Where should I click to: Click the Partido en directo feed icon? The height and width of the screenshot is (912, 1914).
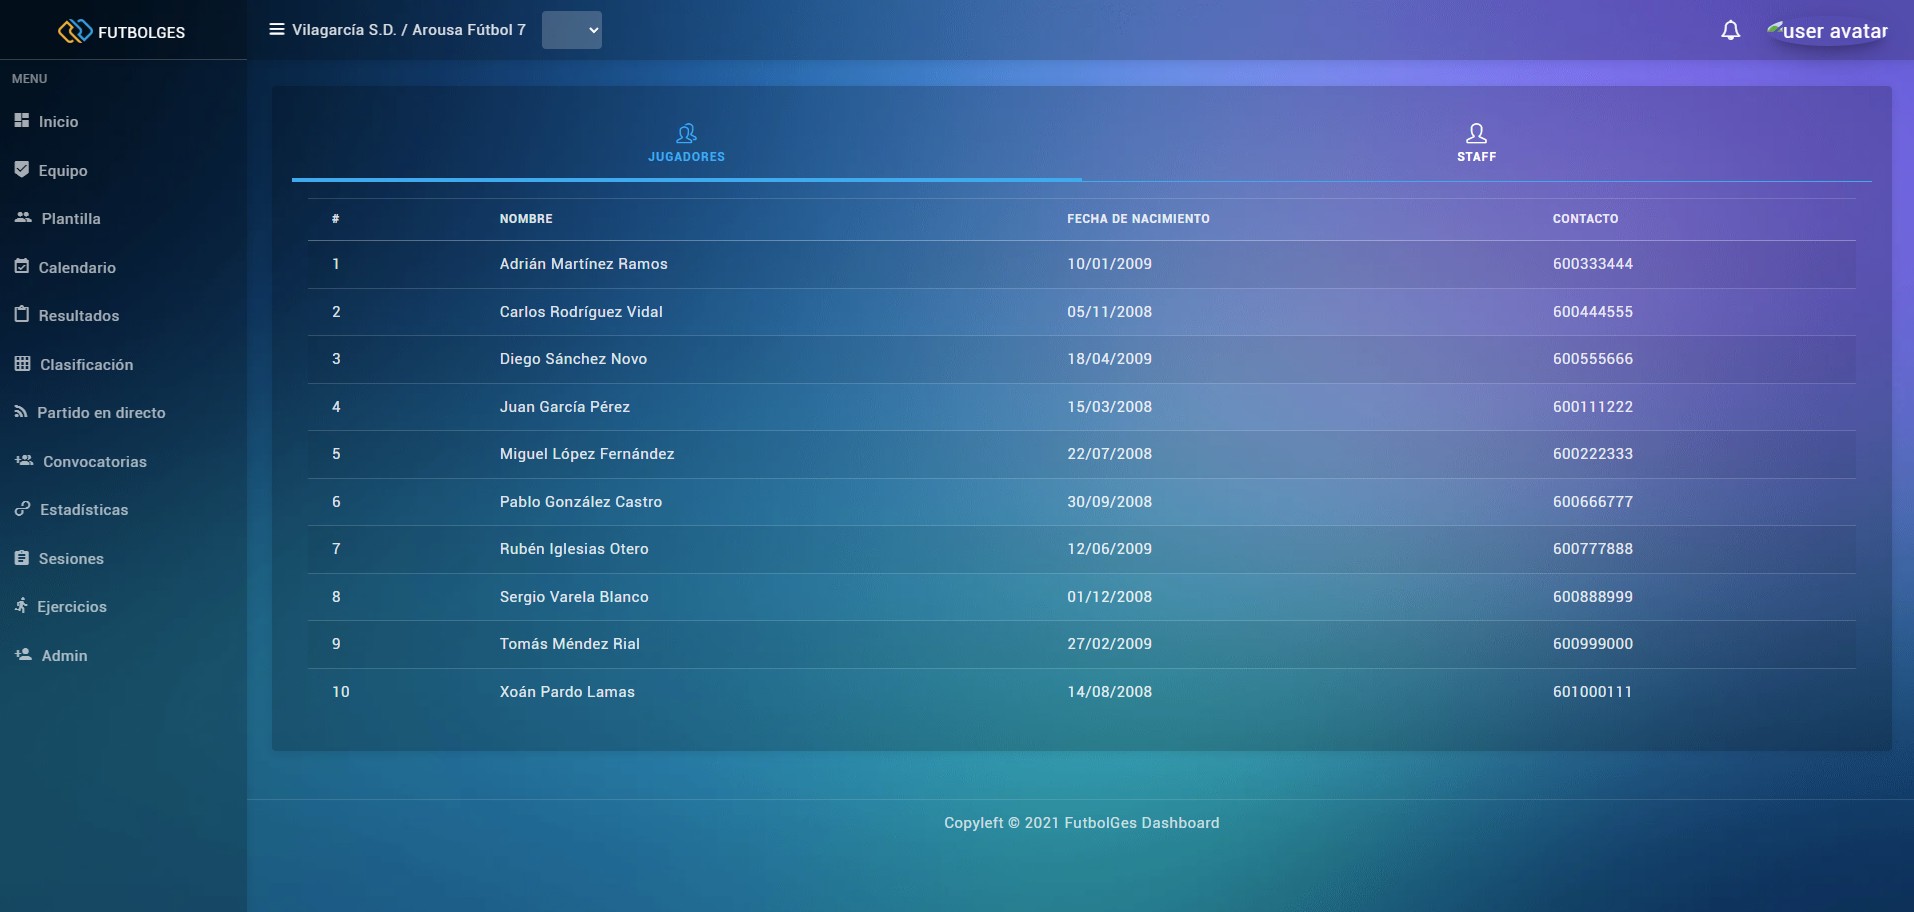point(21,412)
